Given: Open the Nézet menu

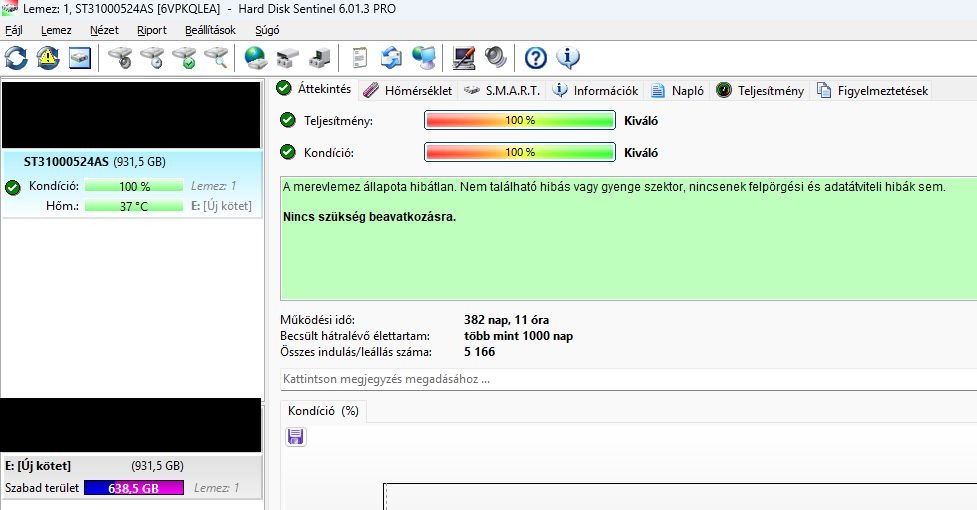Looking at the screenshot, I should pyautogui.click(x=104, y=30).
